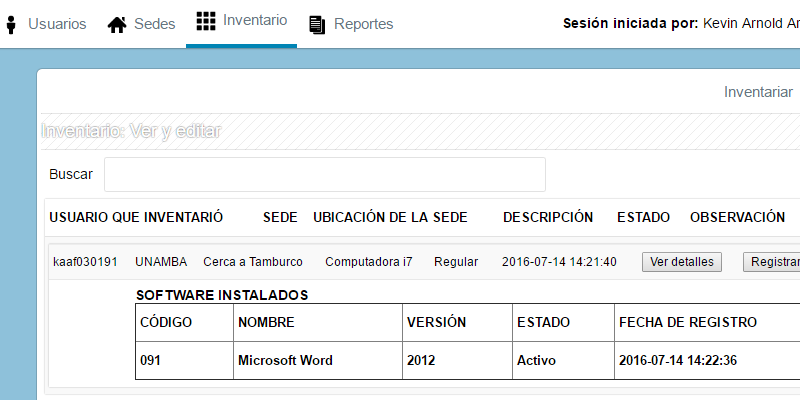Open the Usuarios menu item
Screen dimensions: 800x400
(x=57, y=24)
